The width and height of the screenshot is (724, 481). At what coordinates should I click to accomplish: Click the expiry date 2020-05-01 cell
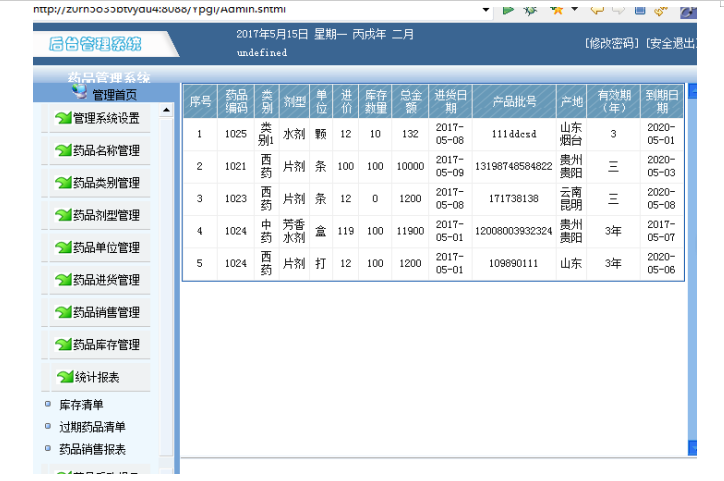pos(661,134)
